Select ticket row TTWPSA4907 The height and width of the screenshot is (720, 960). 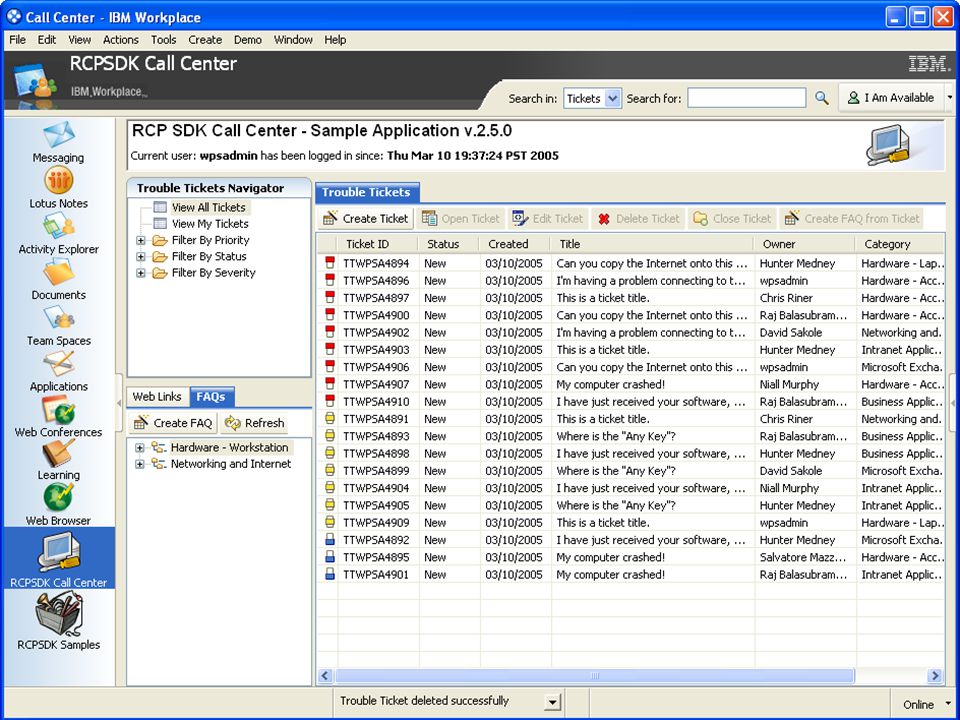pos(631,384)
